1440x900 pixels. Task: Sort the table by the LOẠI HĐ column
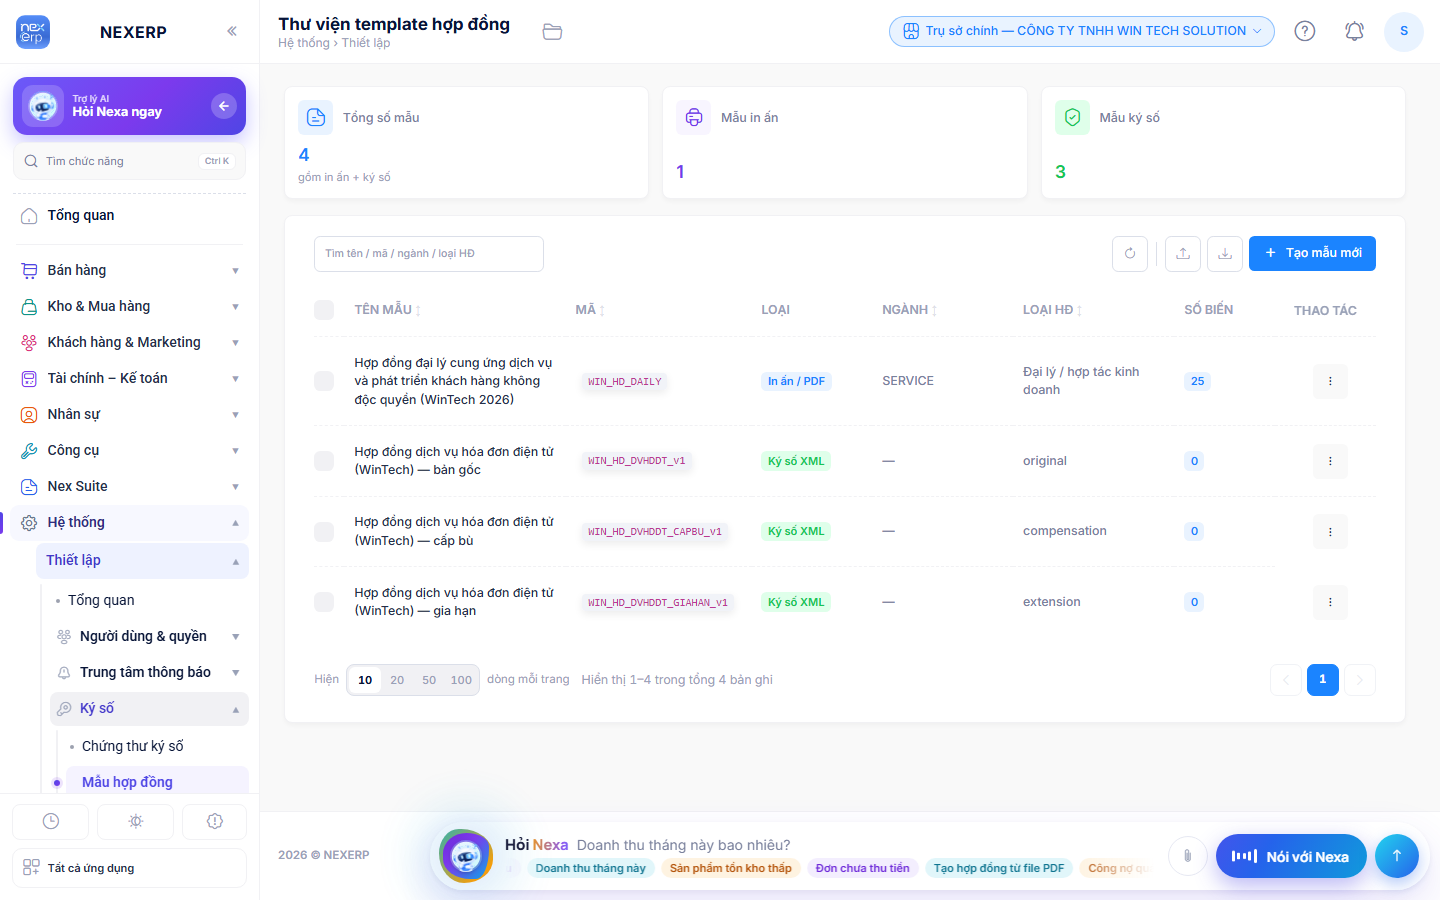click(x=1052, y=310)
